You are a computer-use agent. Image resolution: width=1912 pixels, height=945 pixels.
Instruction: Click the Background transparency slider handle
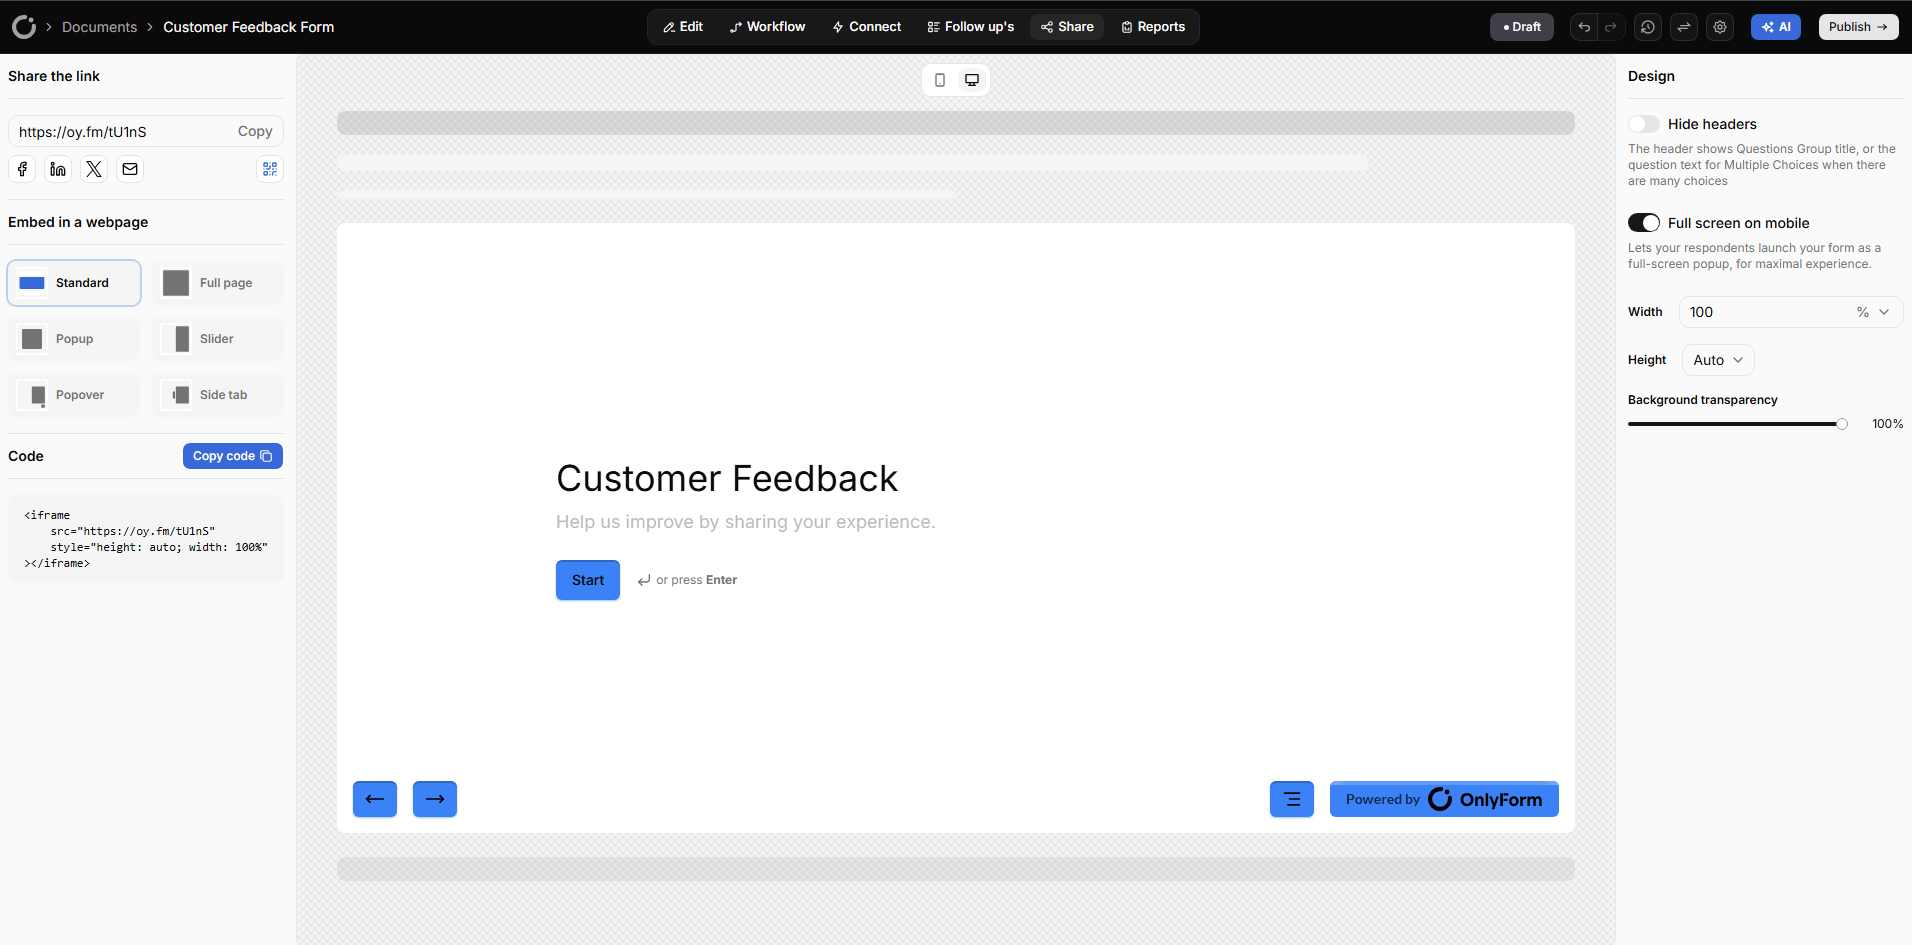click(1842, 424)
